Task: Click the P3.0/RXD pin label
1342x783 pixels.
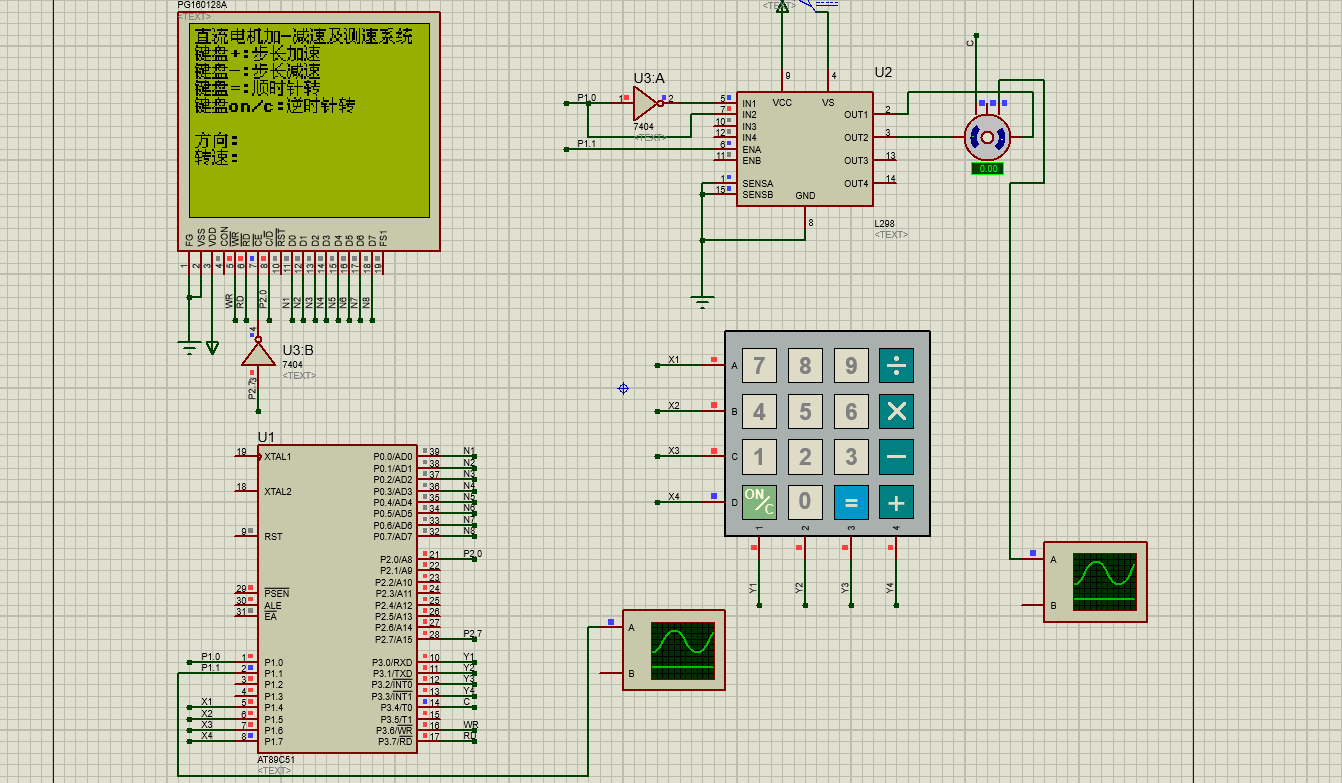Action: tap(393, 663)
